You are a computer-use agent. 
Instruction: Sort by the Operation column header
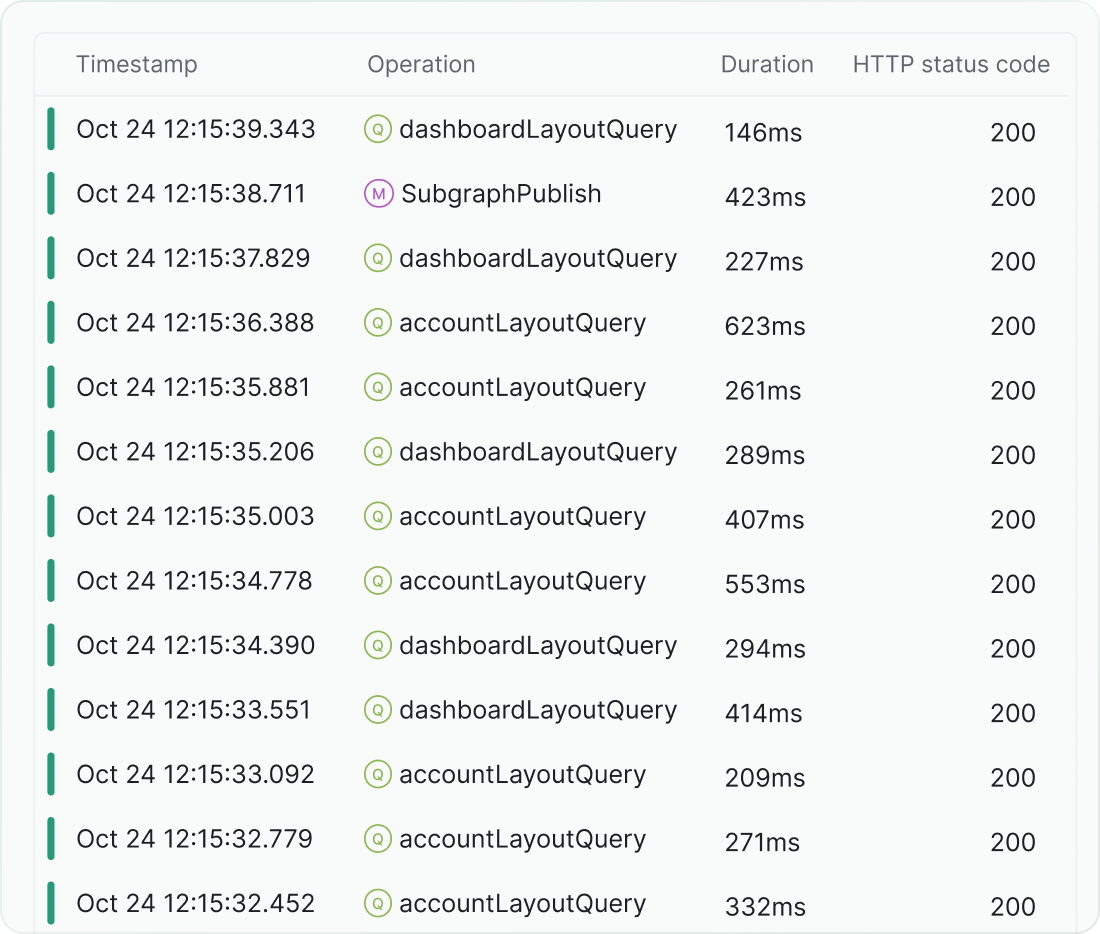click(x=421, y=64)
